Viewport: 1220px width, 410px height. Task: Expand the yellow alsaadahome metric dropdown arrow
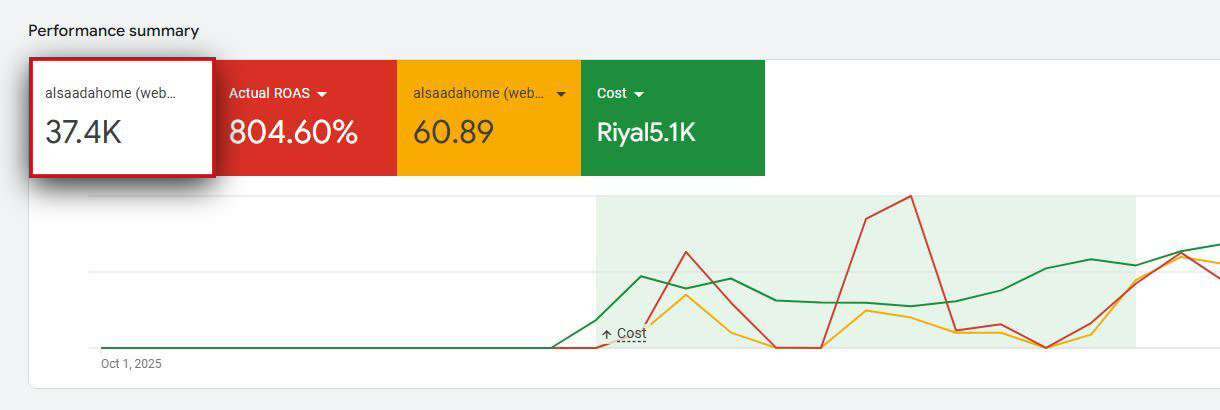pyautogui.click(x=561, y=94)
